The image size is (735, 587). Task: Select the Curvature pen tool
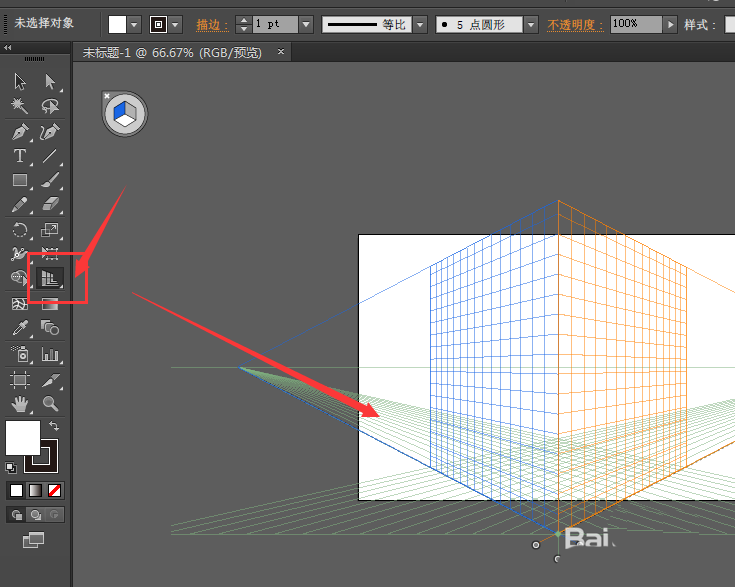pyautogui.click(x=50, y=132)
